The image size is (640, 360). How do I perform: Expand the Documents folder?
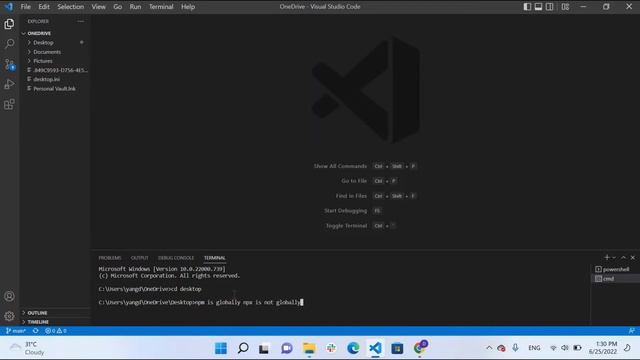pos(55,52)
